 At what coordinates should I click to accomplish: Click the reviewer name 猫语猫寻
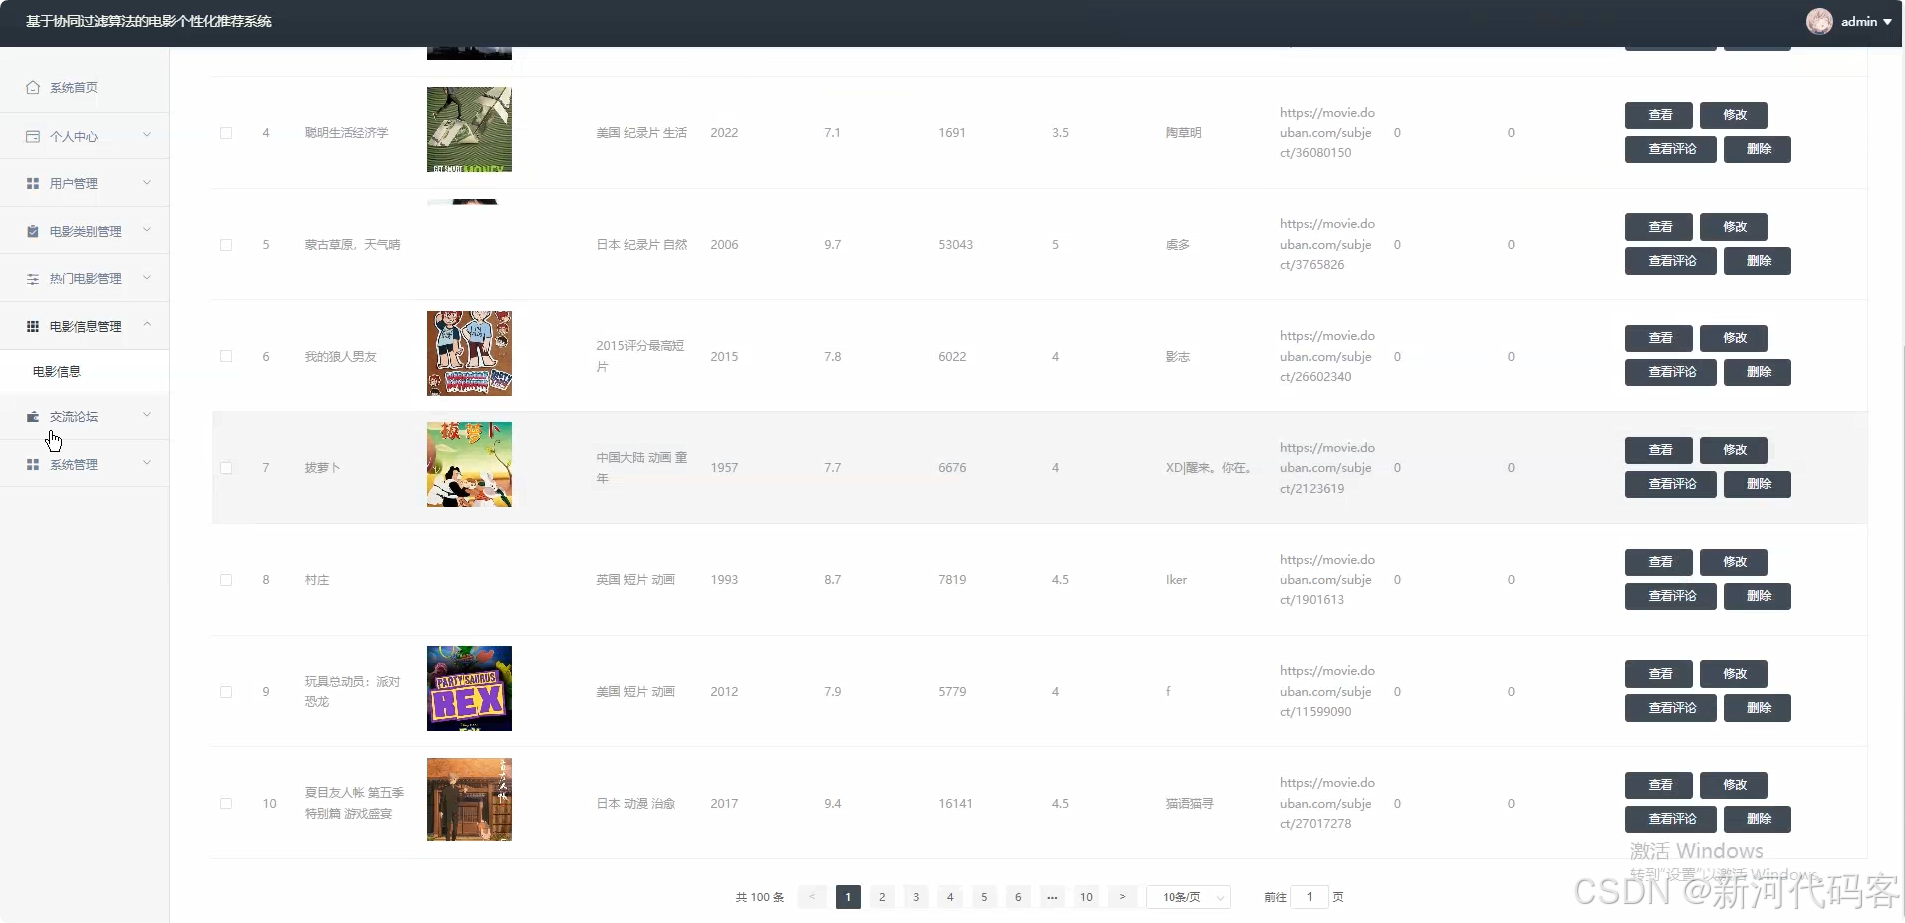click(x=1189, y=804)
